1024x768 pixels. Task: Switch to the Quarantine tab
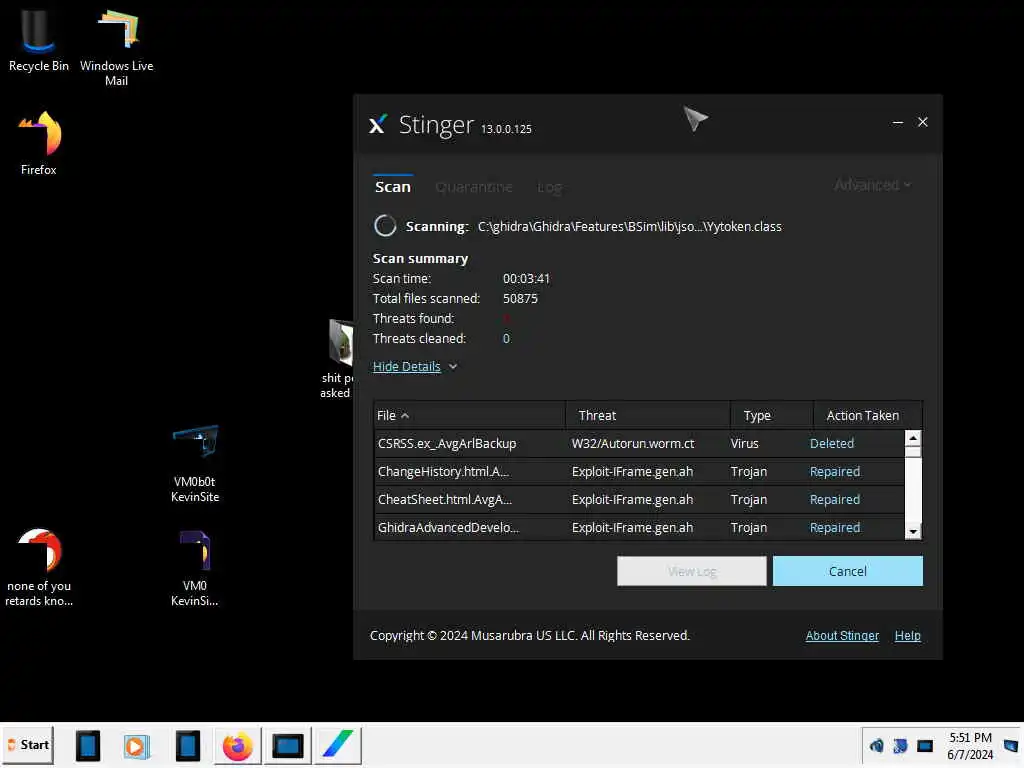[473, 187]
